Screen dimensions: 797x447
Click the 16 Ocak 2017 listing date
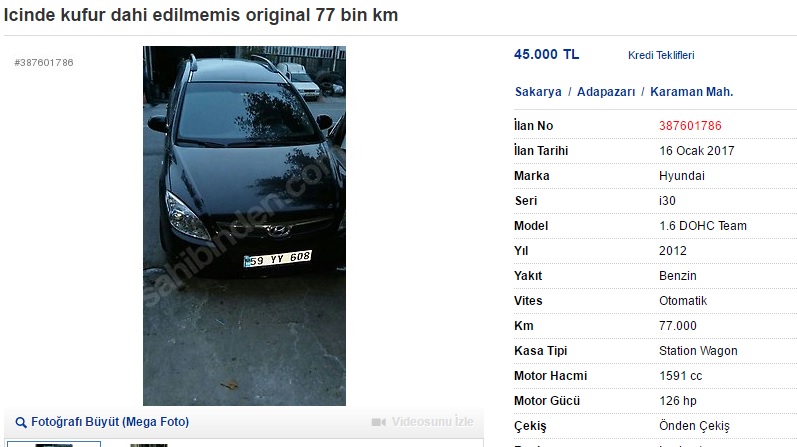pyautogui.click(x=696, y=151)
